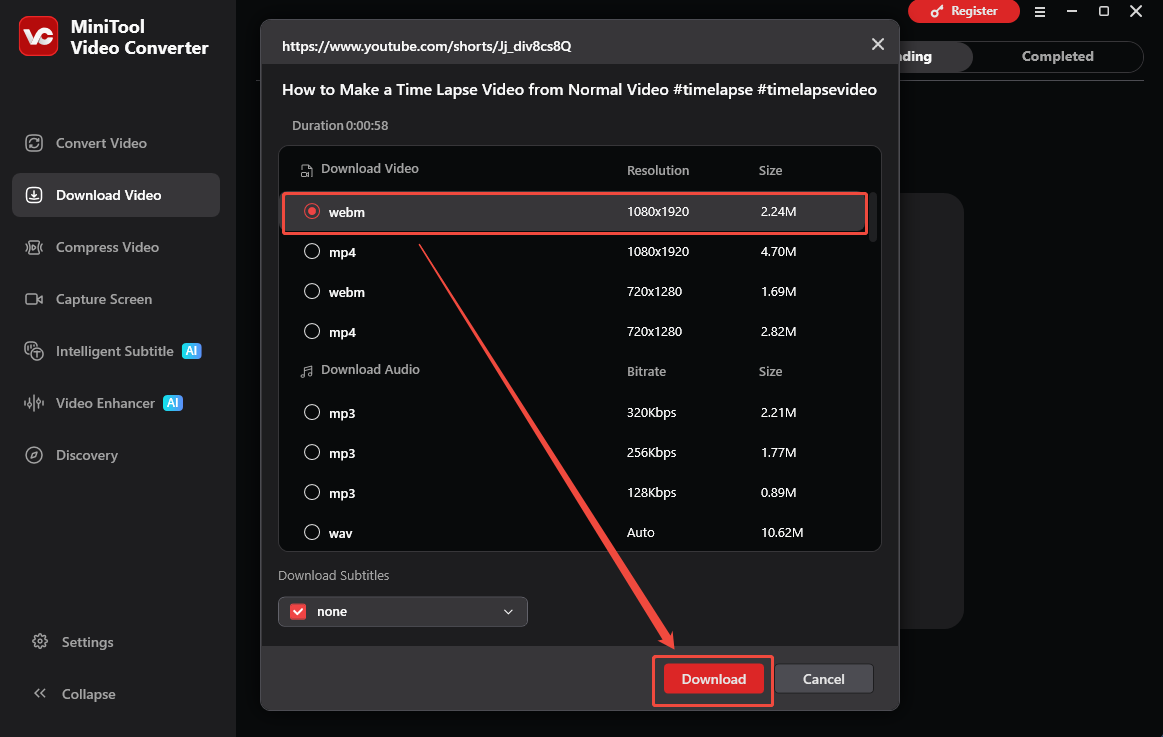Open the hamburger menu in title bar
Screen dimensions: 1163x737
click(x=1040, y=12)
